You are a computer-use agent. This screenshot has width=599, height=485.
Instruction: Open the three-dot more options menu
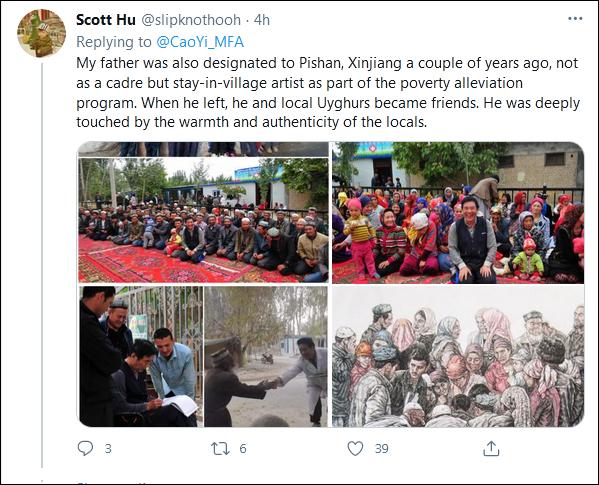pyautogui.click(x=575, y=19)
